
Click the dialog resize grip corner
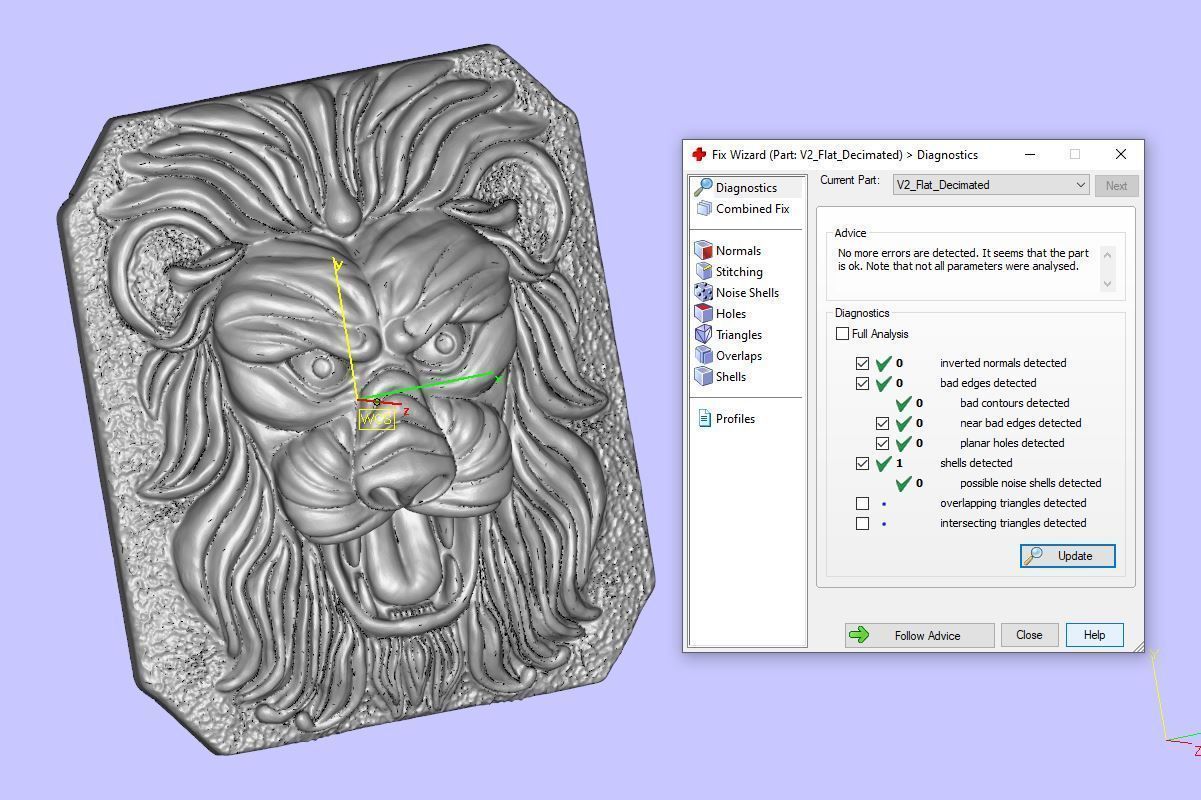[x=1138, y=646]
